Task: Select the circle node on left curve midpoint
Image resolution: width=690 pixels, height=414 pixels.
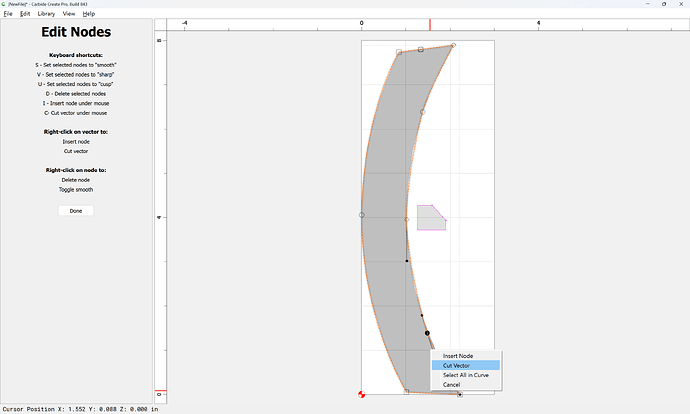Action: 362,215
